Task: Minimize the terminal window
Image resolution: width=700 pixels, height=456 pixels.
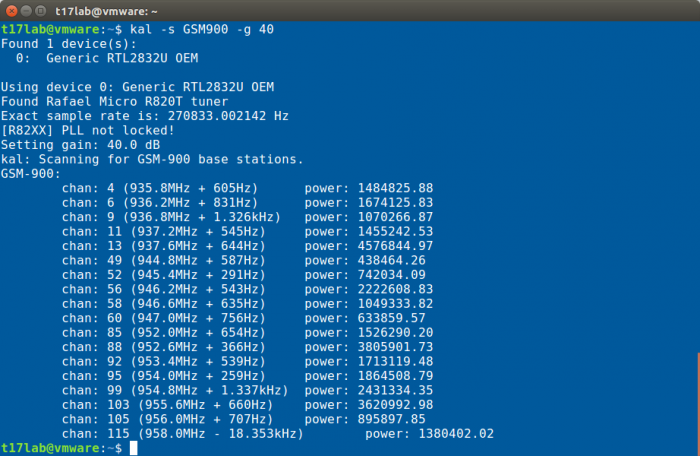Action: click(x=26, y=11)
